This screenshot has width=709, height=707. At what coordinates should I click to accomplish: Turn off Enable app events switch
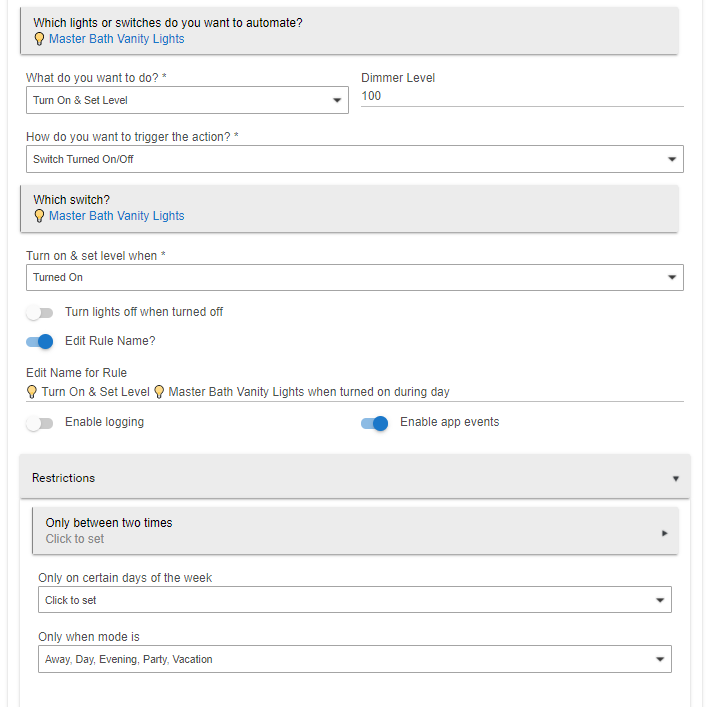pos(375,423)
